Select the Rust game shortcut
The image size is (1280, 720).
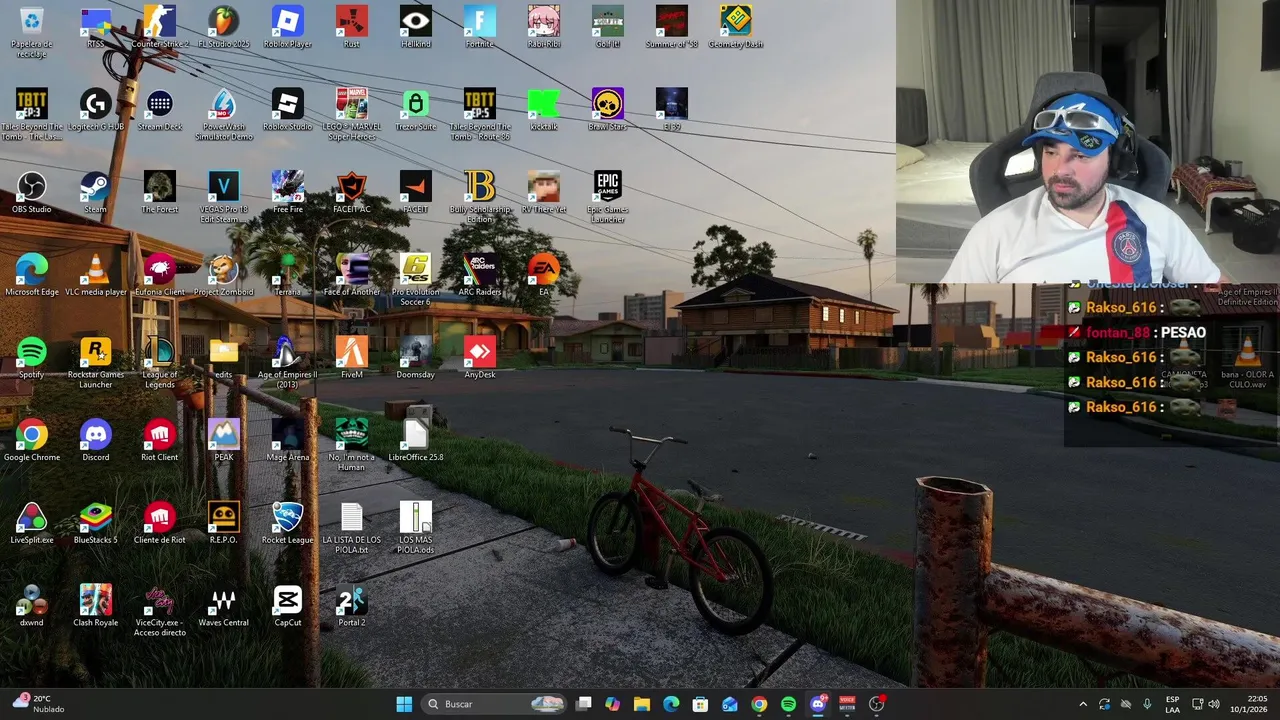[351, 28]
